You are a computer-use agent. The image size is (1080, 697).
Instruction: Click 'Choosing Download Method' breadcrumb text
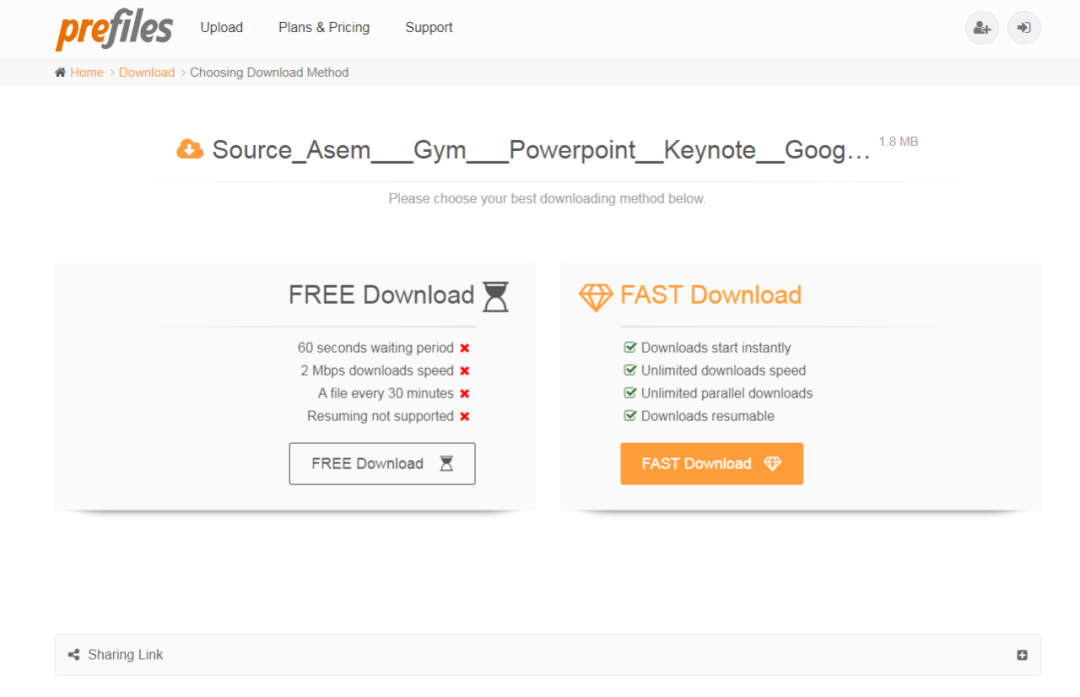pyautogui.click(x=269, y=72)
